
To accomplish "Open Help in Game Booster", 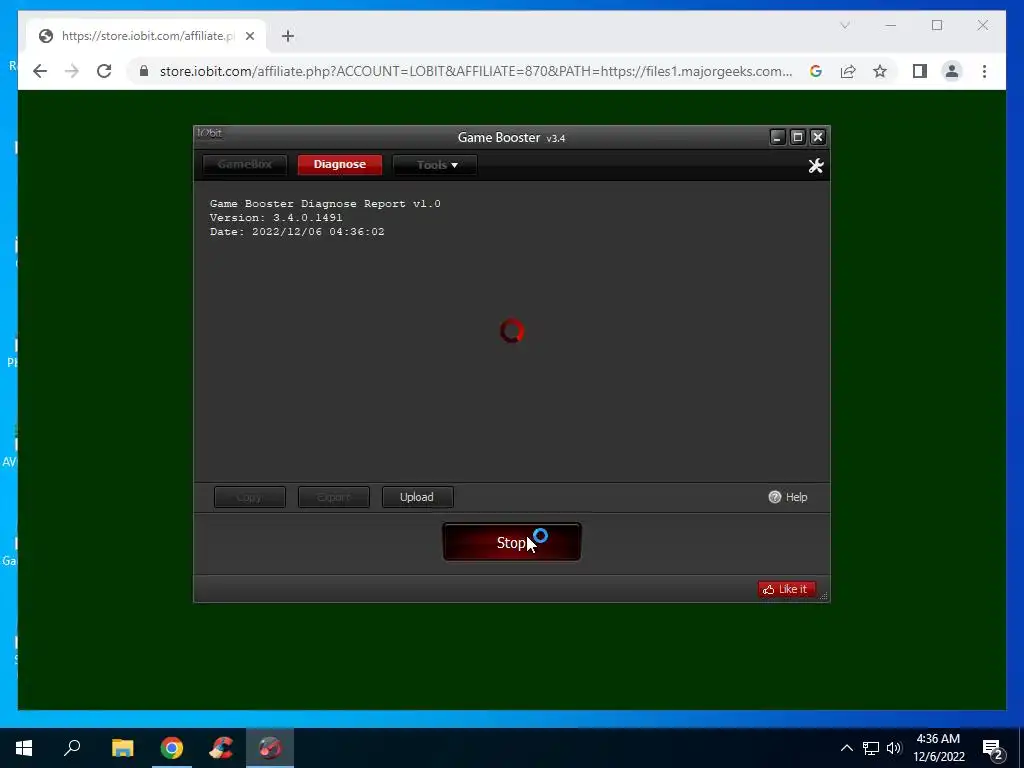I will pyautogui.click(x=788, y=497).
